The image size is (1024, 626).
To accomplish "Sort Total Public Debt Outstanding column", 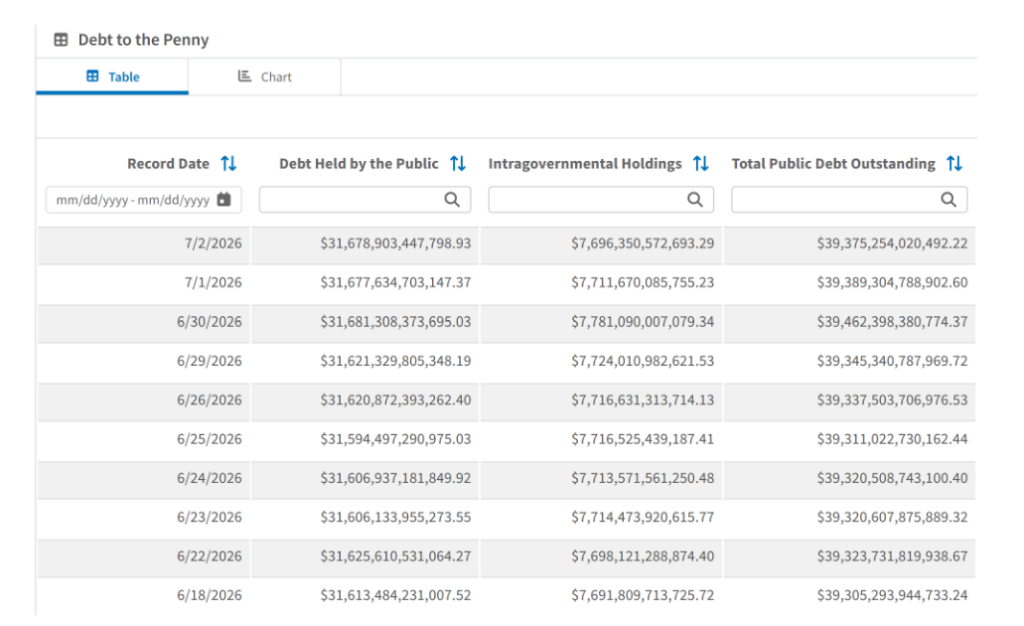I will pos(954,163).
